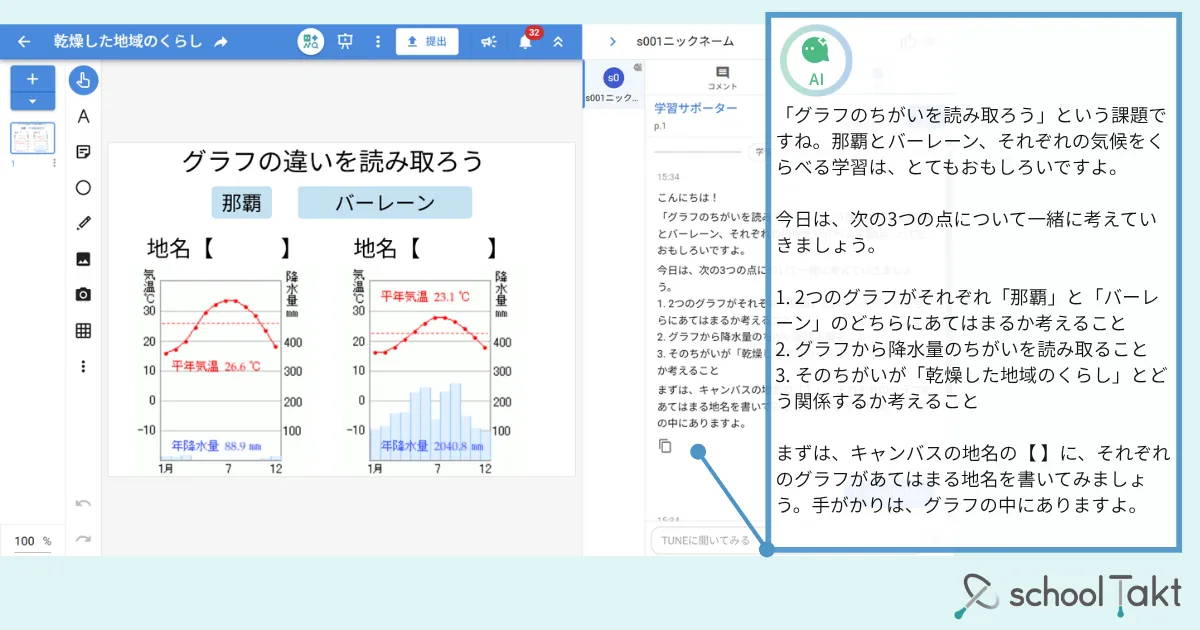Open the header three-dot menu
The width and height of the screenshot is (1200, 630).
coord(378,42)
